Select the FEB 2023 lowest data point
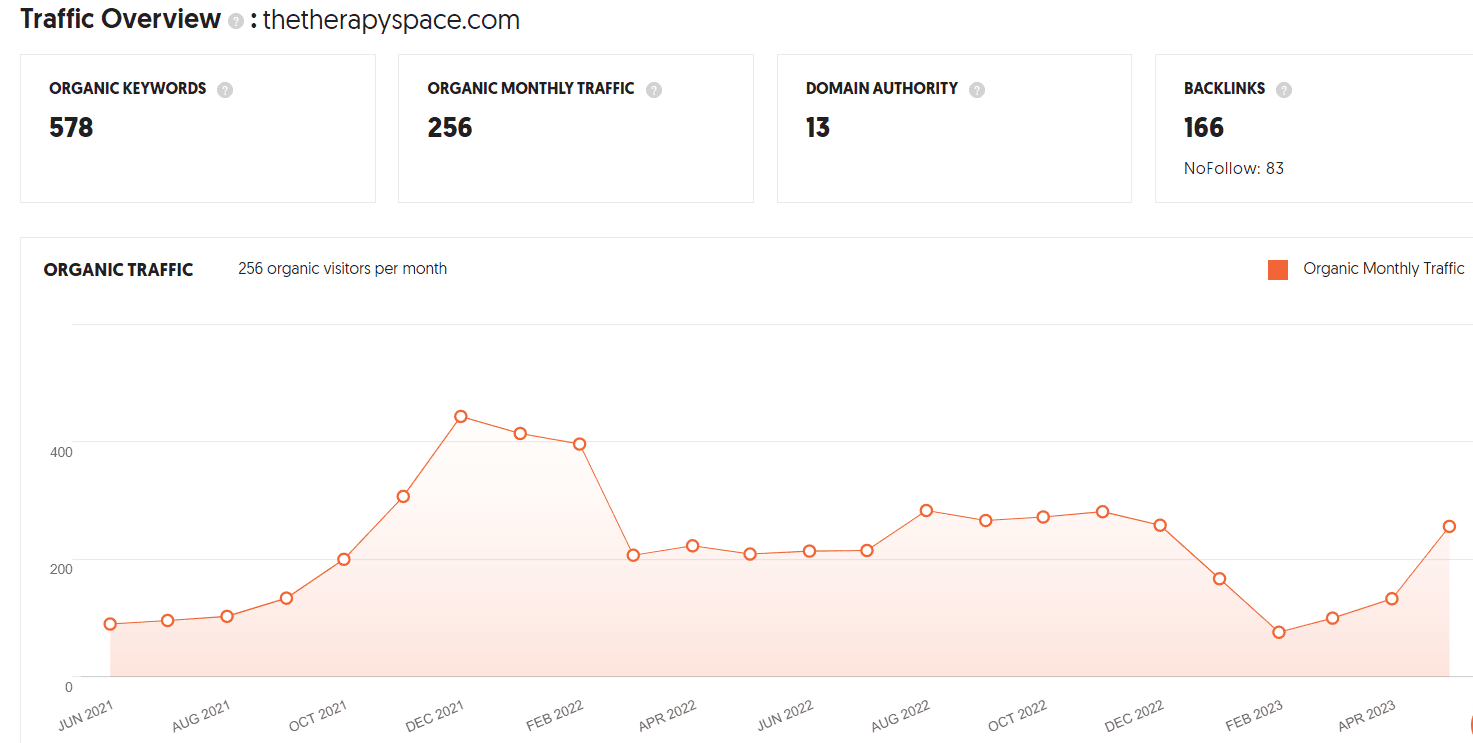 pos(1278,632)
